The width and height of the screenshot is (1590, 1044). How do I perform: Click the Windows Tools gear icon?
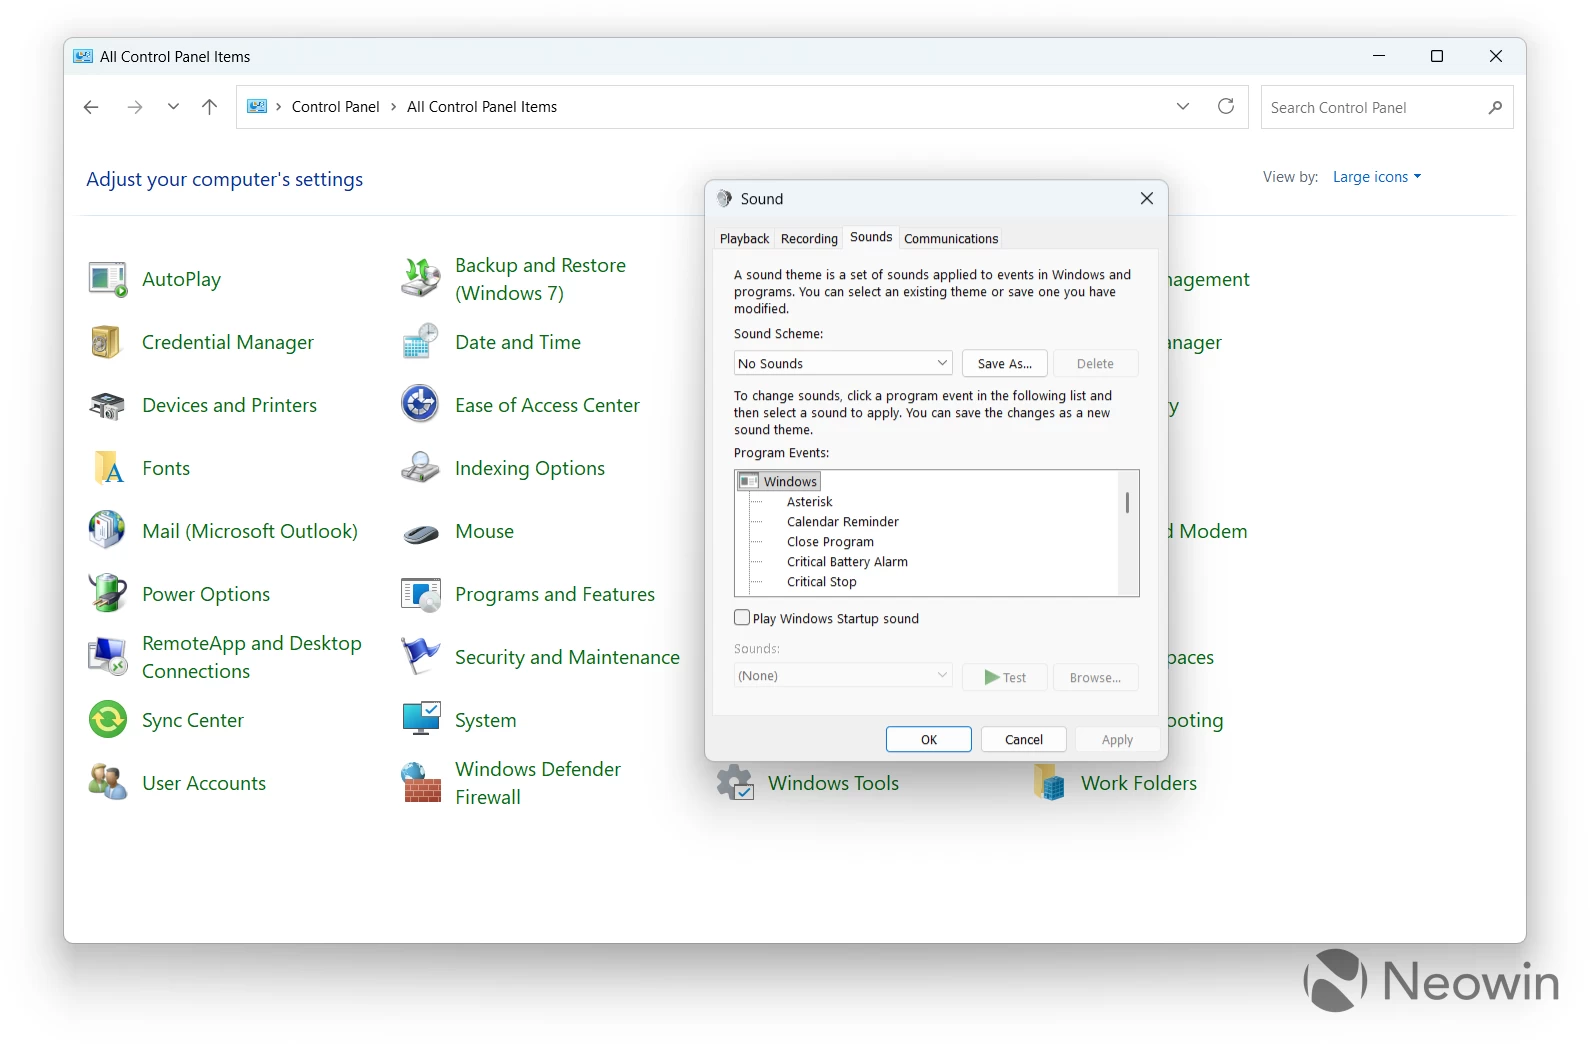pyautogui.click(x=735, y=783)
